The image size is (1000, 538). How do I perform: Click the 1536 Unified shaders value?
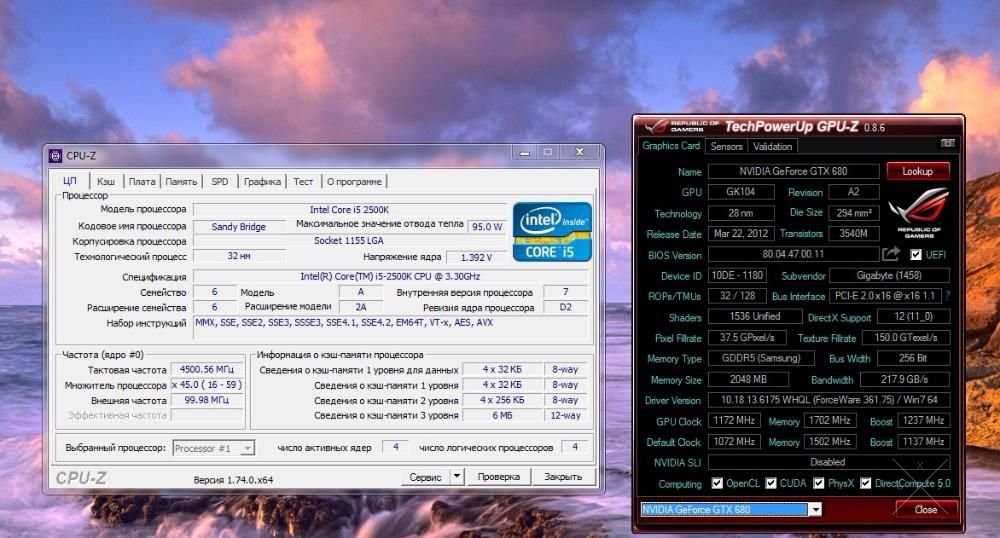[755, 316]
